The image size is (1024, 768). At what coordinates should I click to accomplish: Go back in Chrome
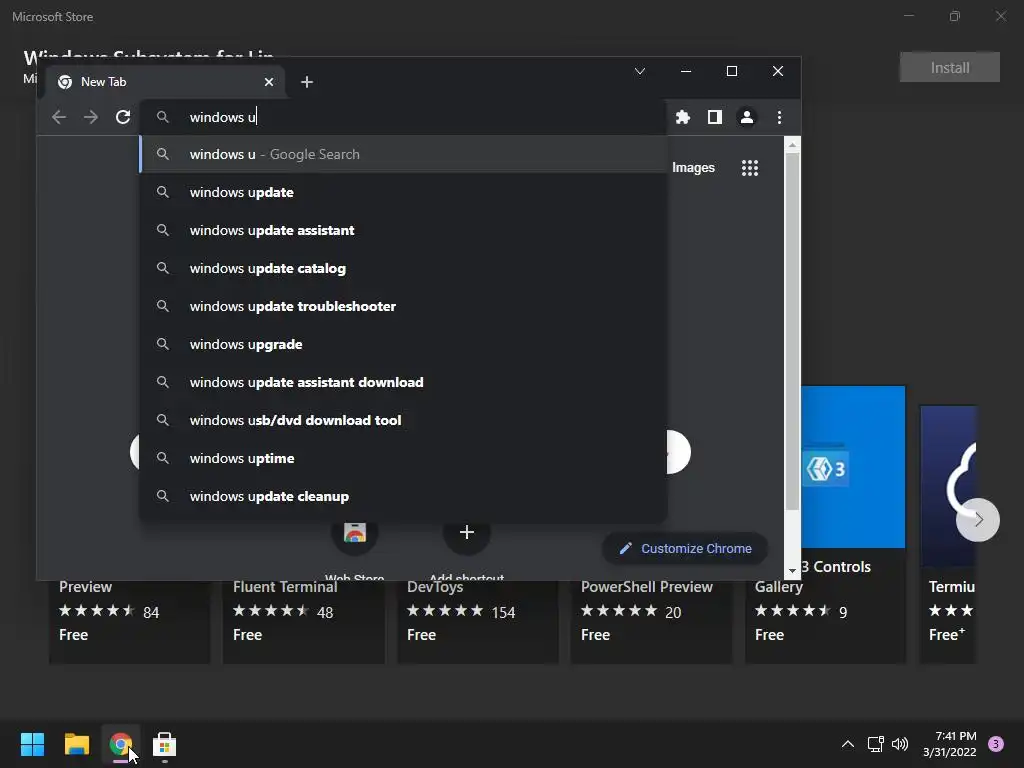(x=59, y=117)
